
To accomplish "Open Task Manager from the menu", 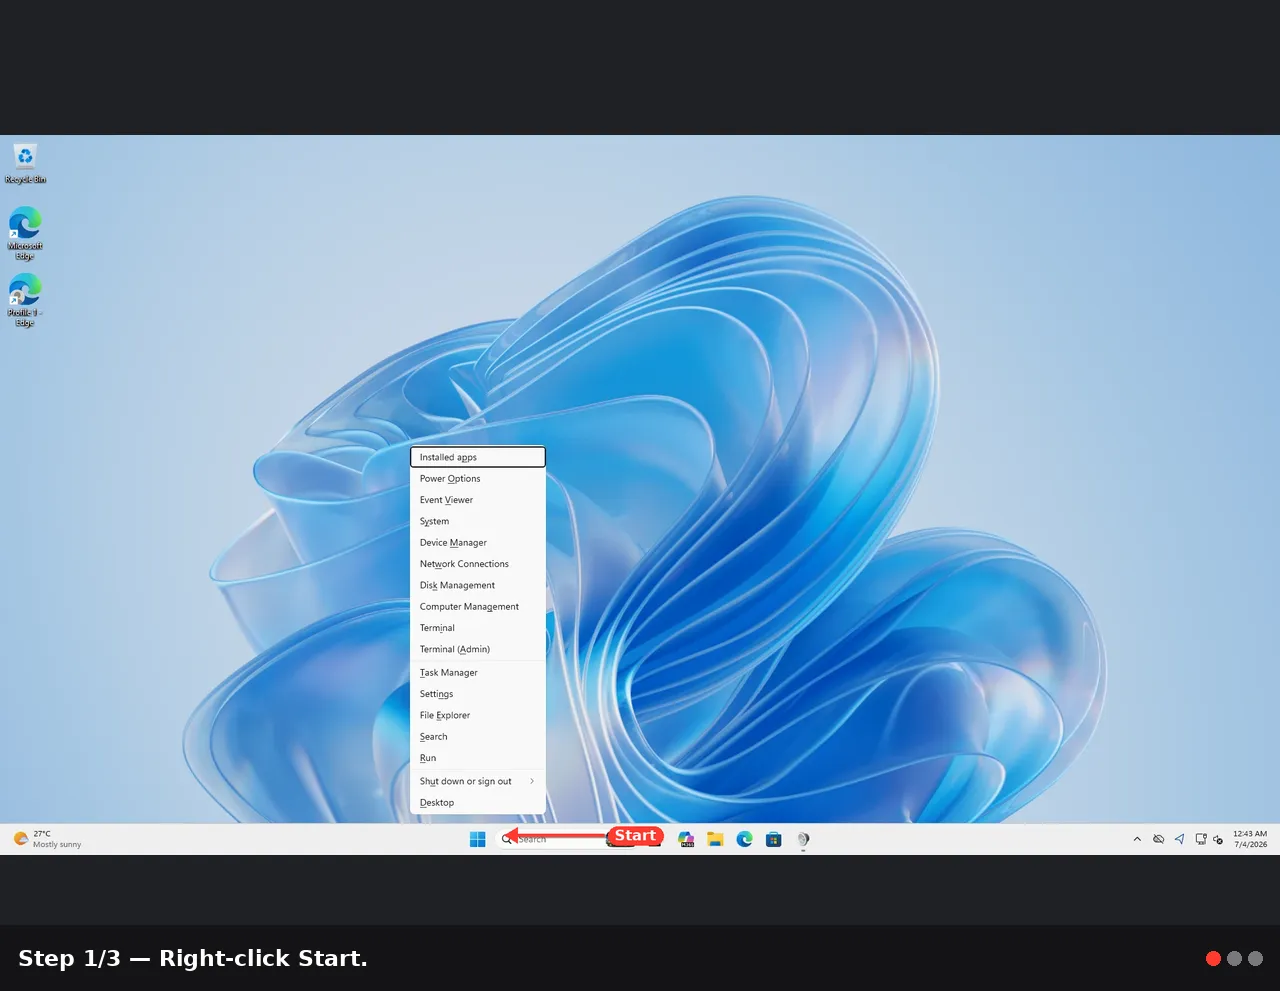I will (478, 672).
